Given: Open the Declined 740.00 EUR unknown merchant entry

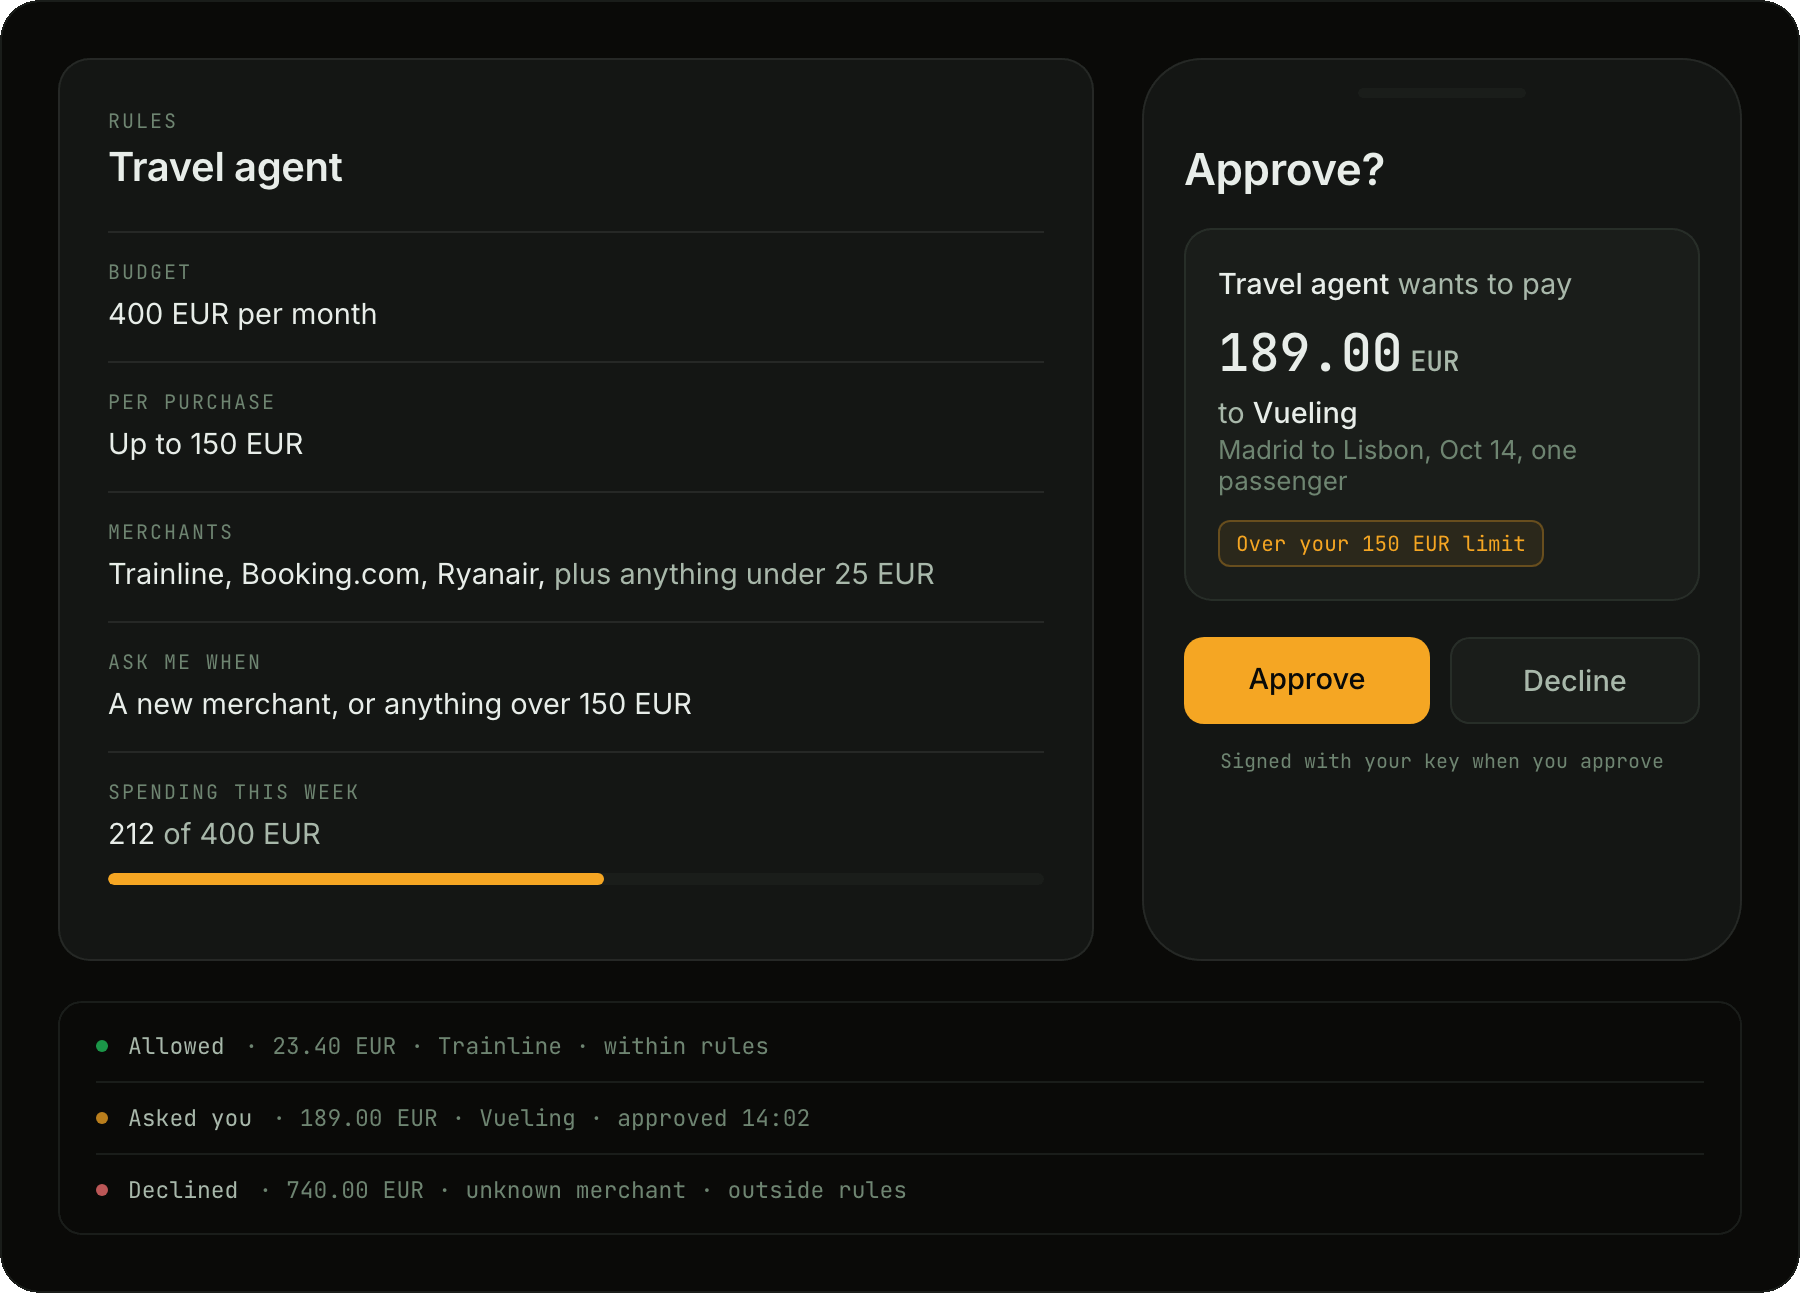Looking at the screenshot, I should (x=900, y=1190).
